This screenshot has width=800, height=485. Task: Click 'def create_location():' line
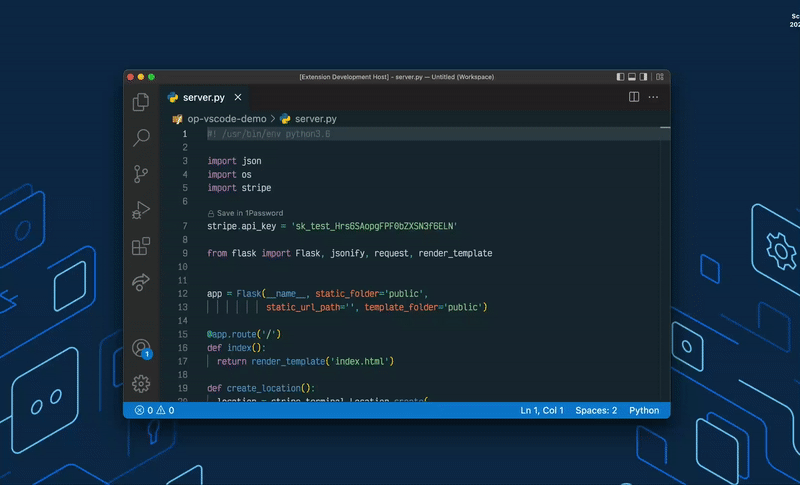click(261, 389)
